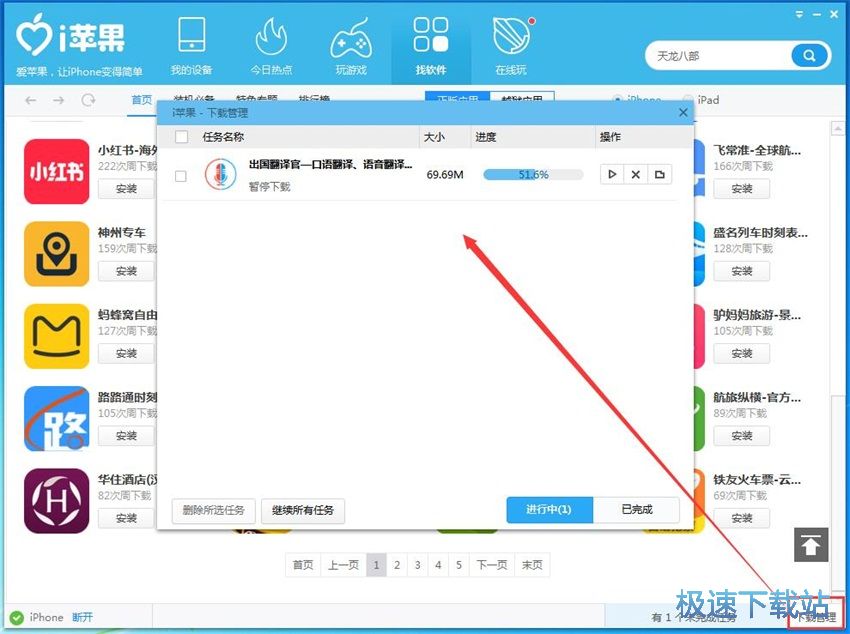
Task: Select the iPad radio button
Action: (x=688, y=100)
